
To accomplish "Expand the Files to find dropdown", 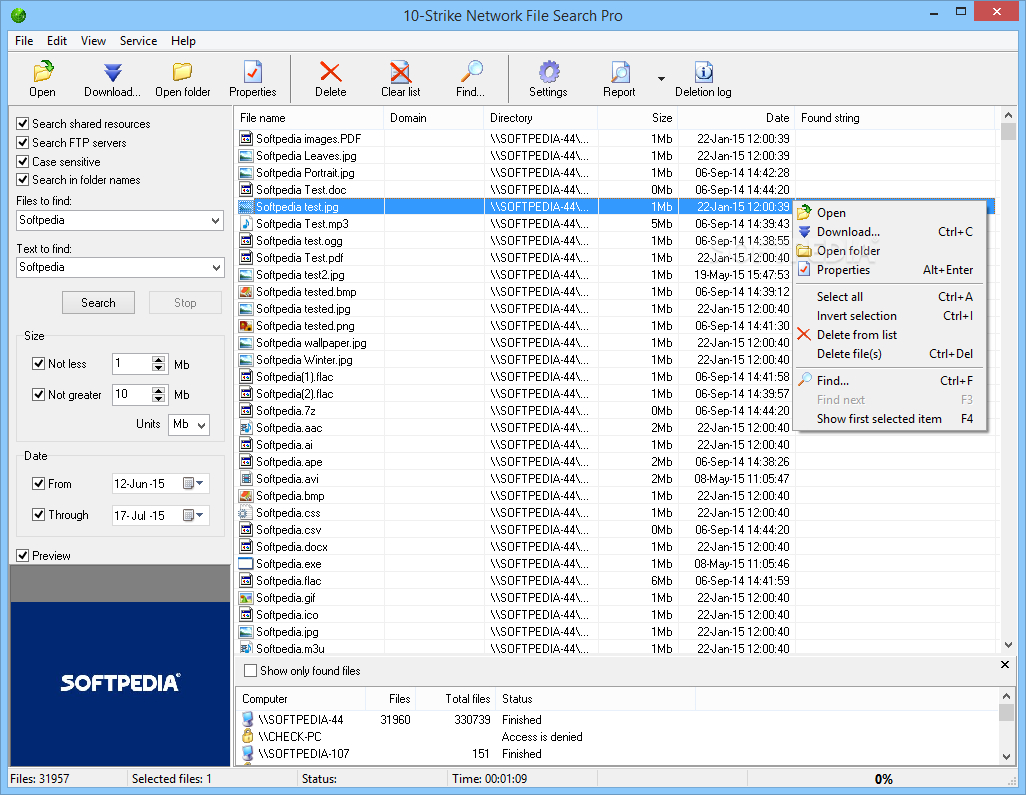I will coord(215,221).
